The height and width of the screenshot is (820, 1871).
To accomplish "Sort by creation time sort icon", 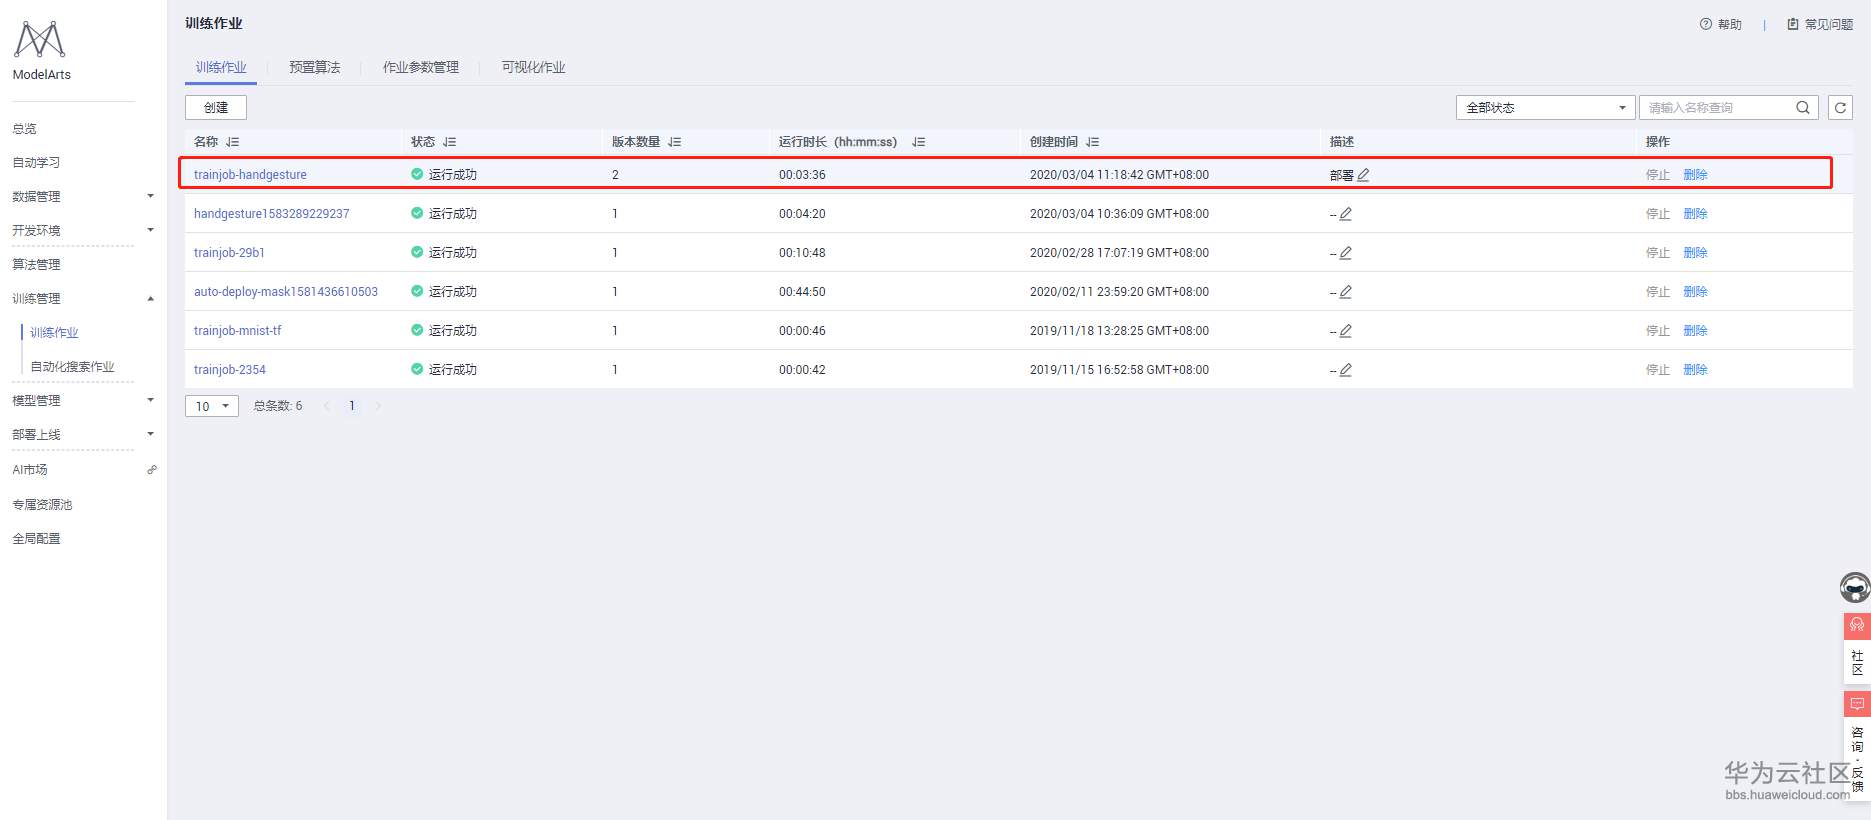I will pyautogui.click(x=1093, y=142).
